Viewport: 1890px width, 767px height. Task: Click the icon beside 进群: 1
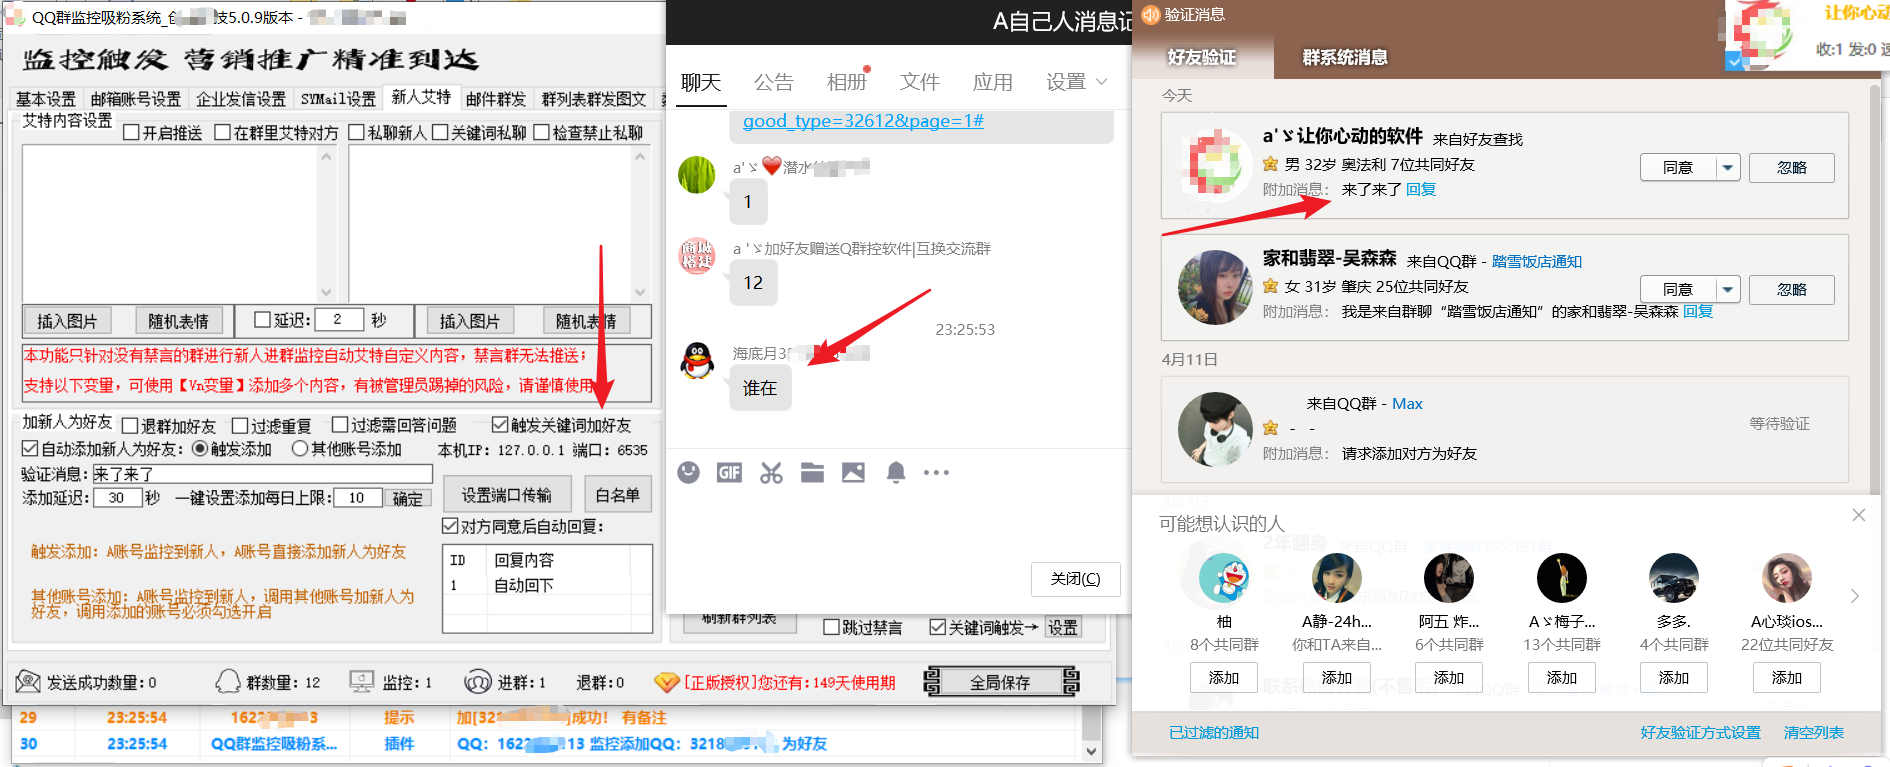point(477,682)
